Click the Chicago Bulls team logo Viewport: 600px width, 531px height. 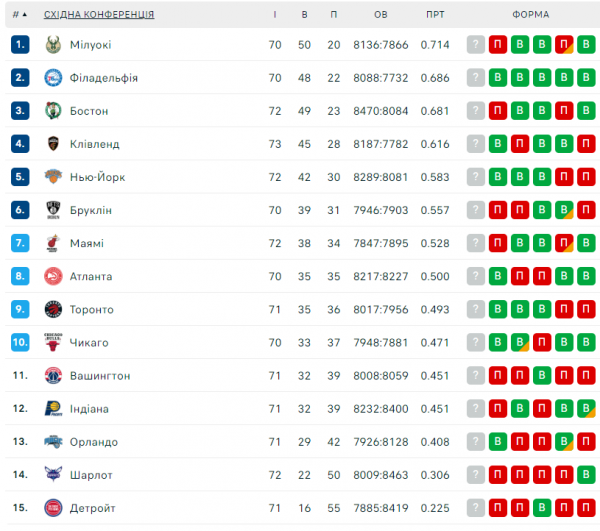tap(53, 342)
